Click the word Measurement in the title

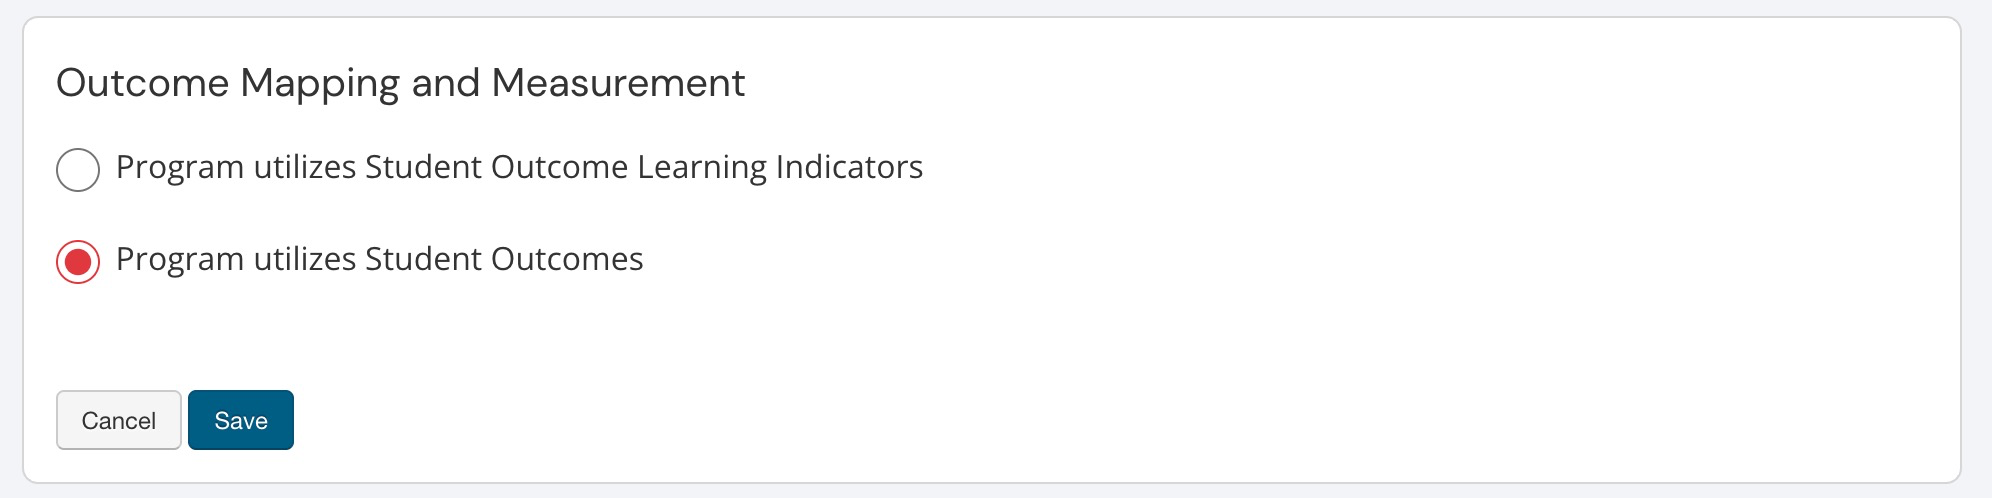(618, 83)
